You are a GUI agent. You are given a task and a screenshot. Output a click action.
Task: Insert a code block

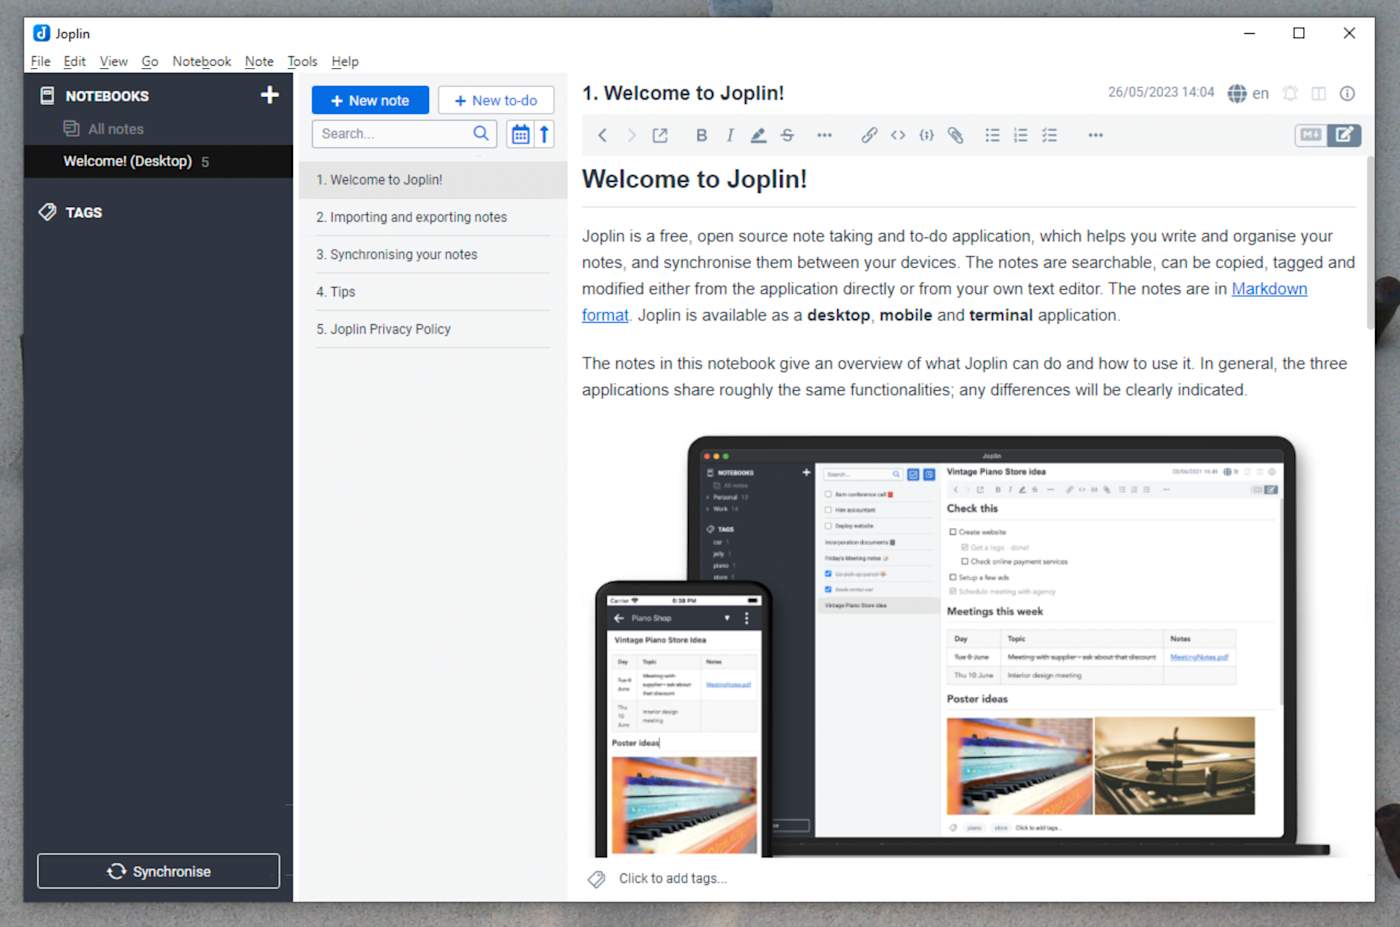[927, 135]
